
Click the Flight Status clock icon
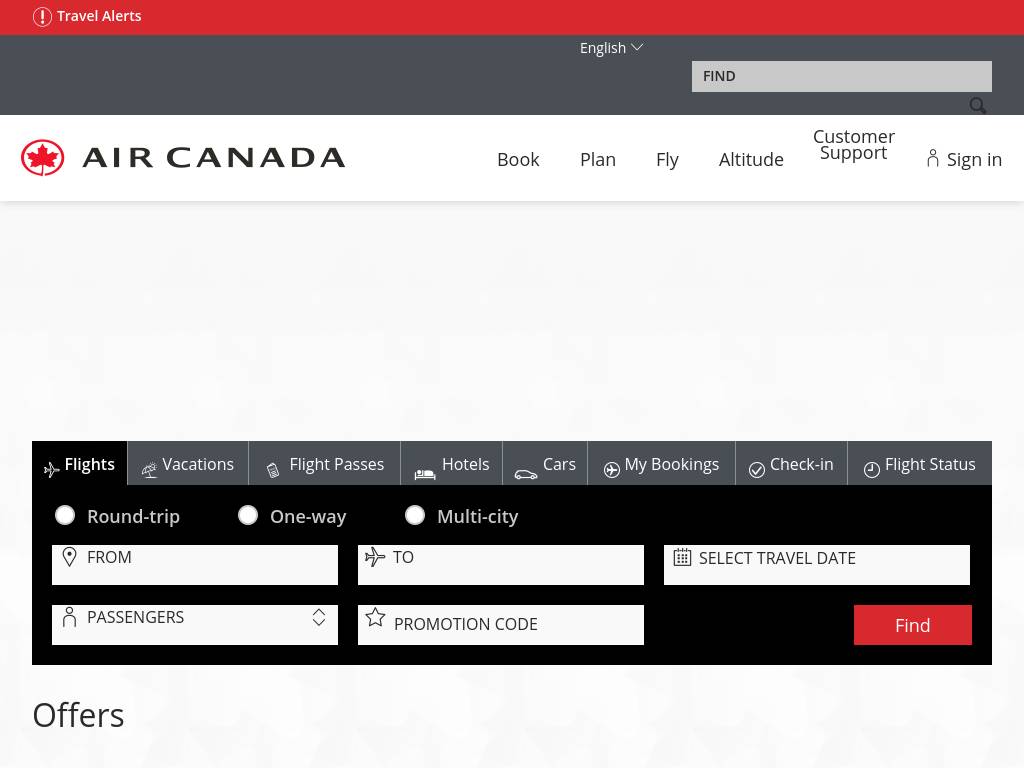[872, 470]
